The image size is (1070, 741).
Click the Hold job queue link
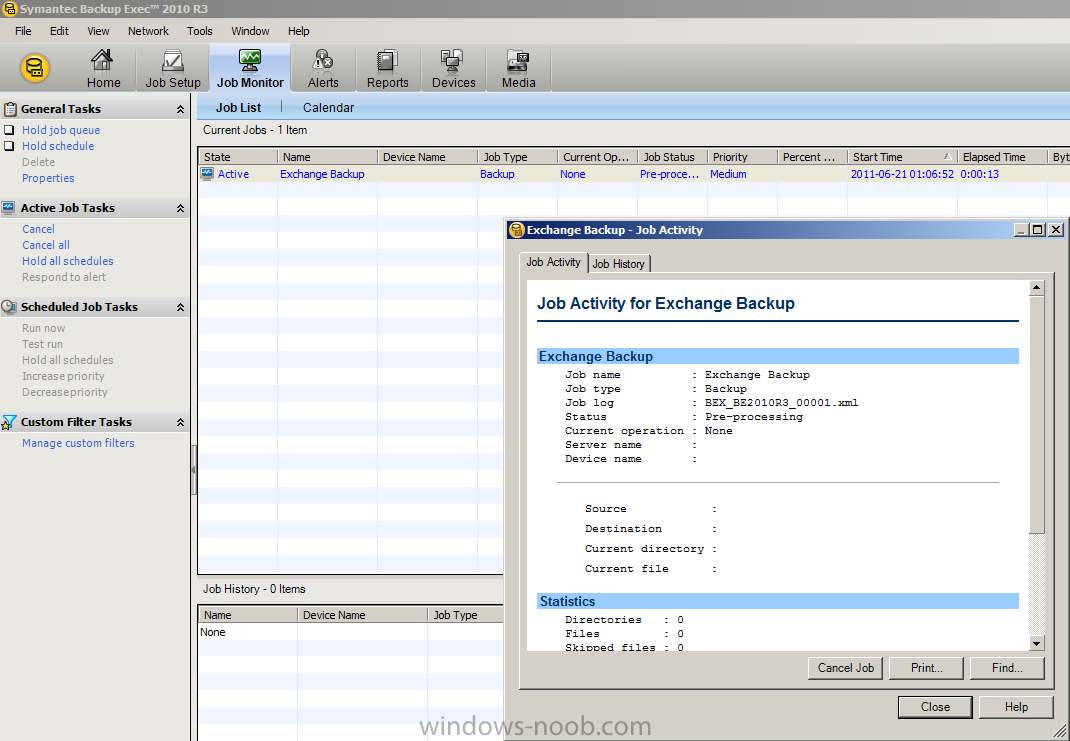click(61, 130)
